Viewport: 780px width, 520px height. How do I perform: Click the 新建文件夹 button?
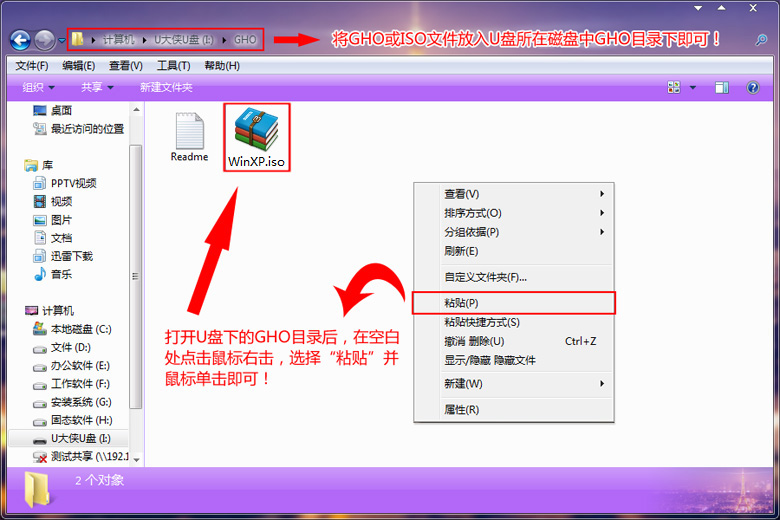(x=166, y=88)
